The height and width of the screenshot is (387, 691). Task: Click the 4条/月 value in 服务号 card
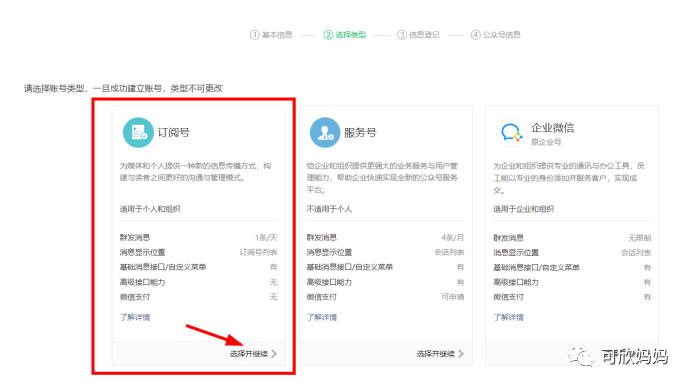click(453, 238)
